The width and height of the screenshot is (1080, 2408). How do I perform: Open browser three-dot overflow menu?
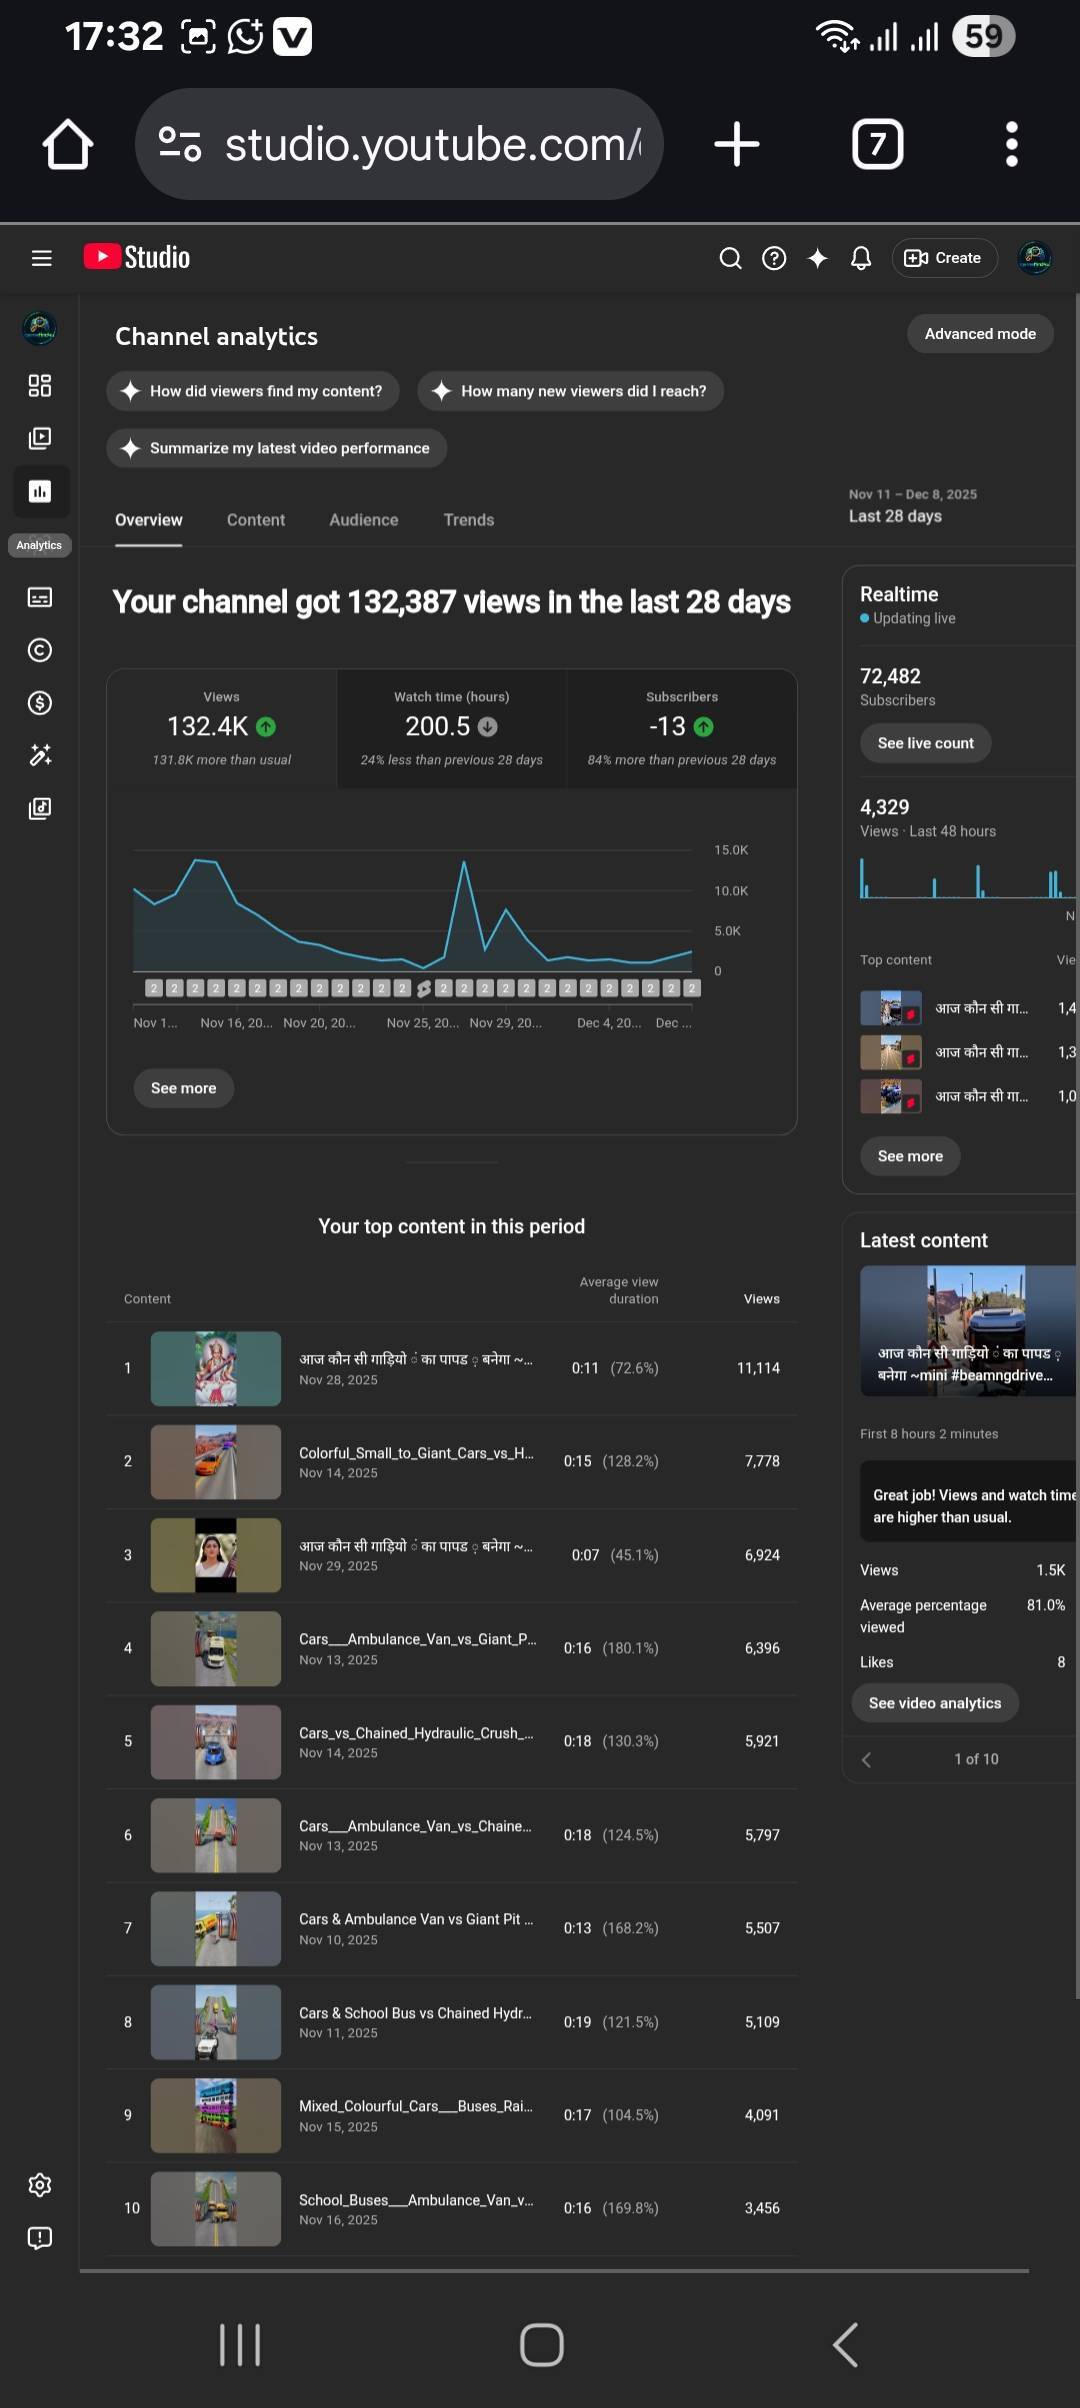point(1011,144)
